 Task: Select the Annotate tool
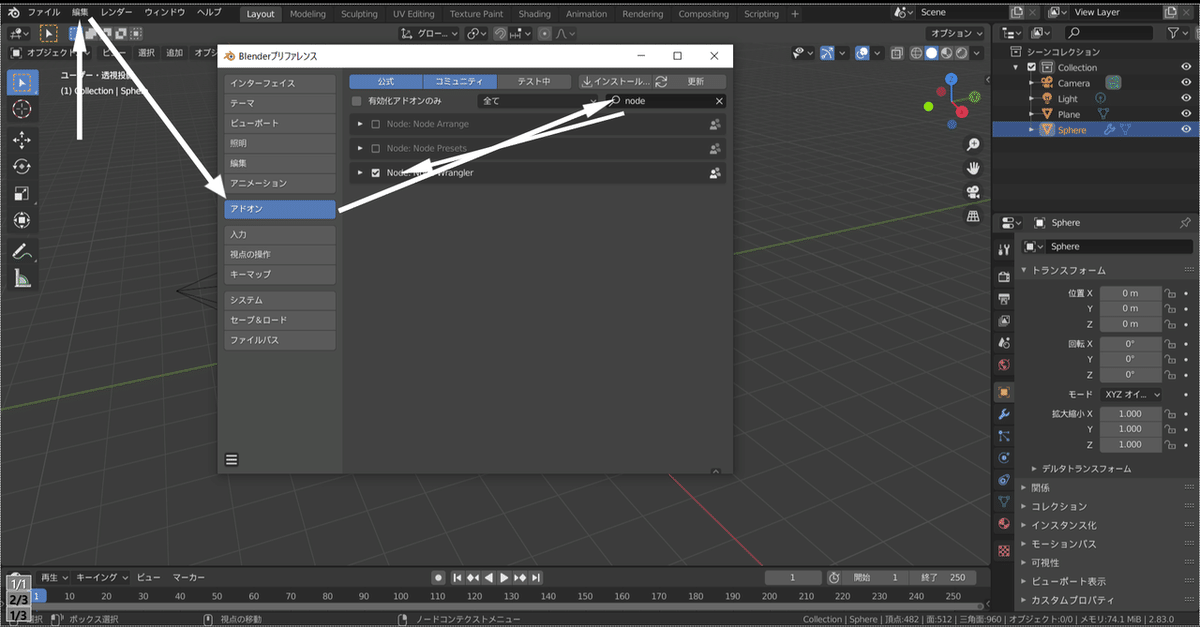21,253
